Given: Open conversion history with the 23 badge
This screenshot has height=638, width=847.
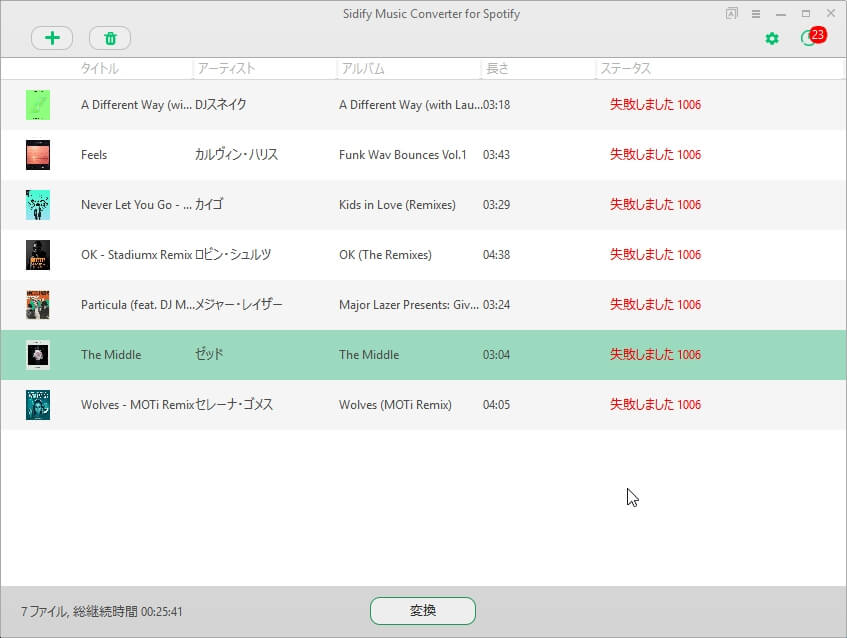Looking at the screenshot, I should (809, 38).
